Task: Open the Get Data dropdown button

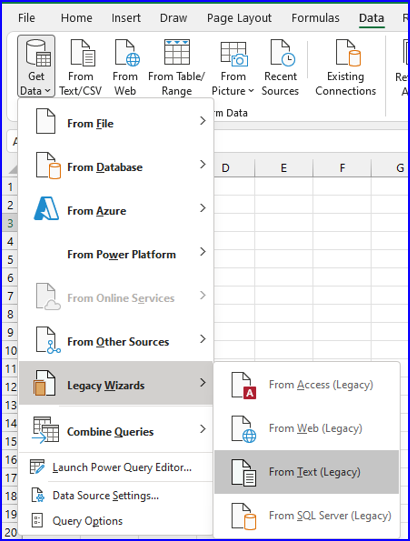Action: click(36, 66)
